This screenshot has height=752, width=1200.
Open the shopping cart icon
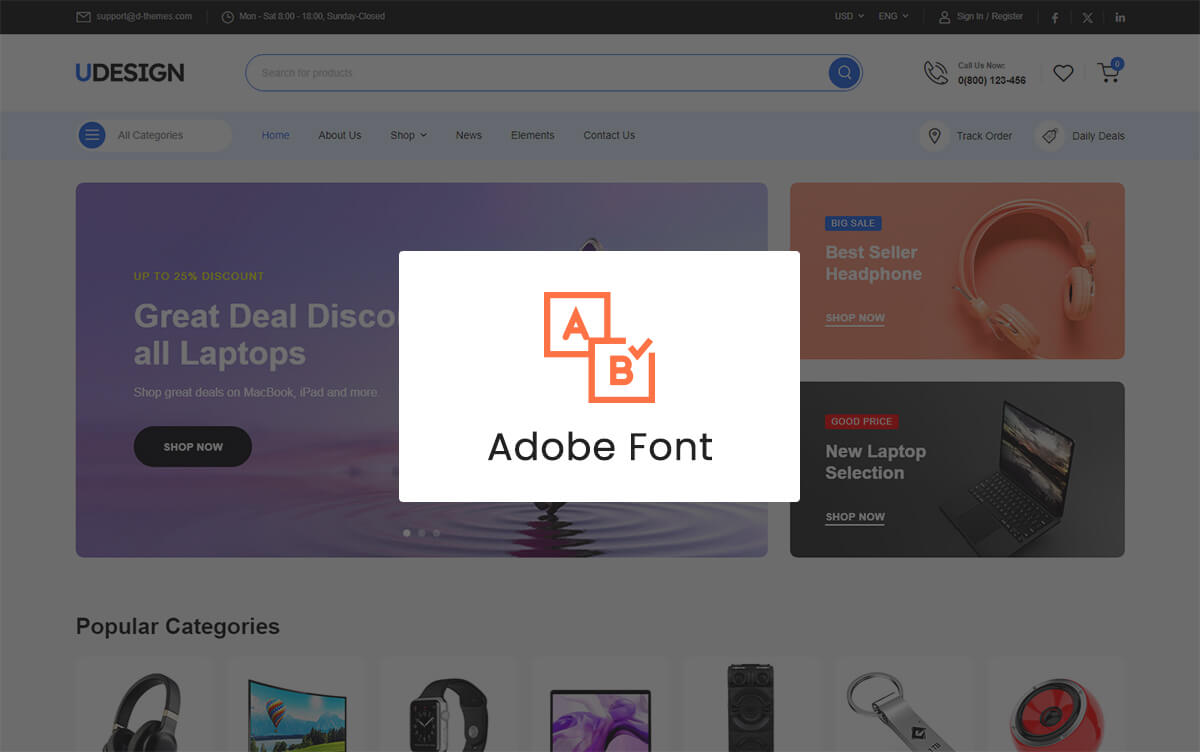coord(1108,73)
